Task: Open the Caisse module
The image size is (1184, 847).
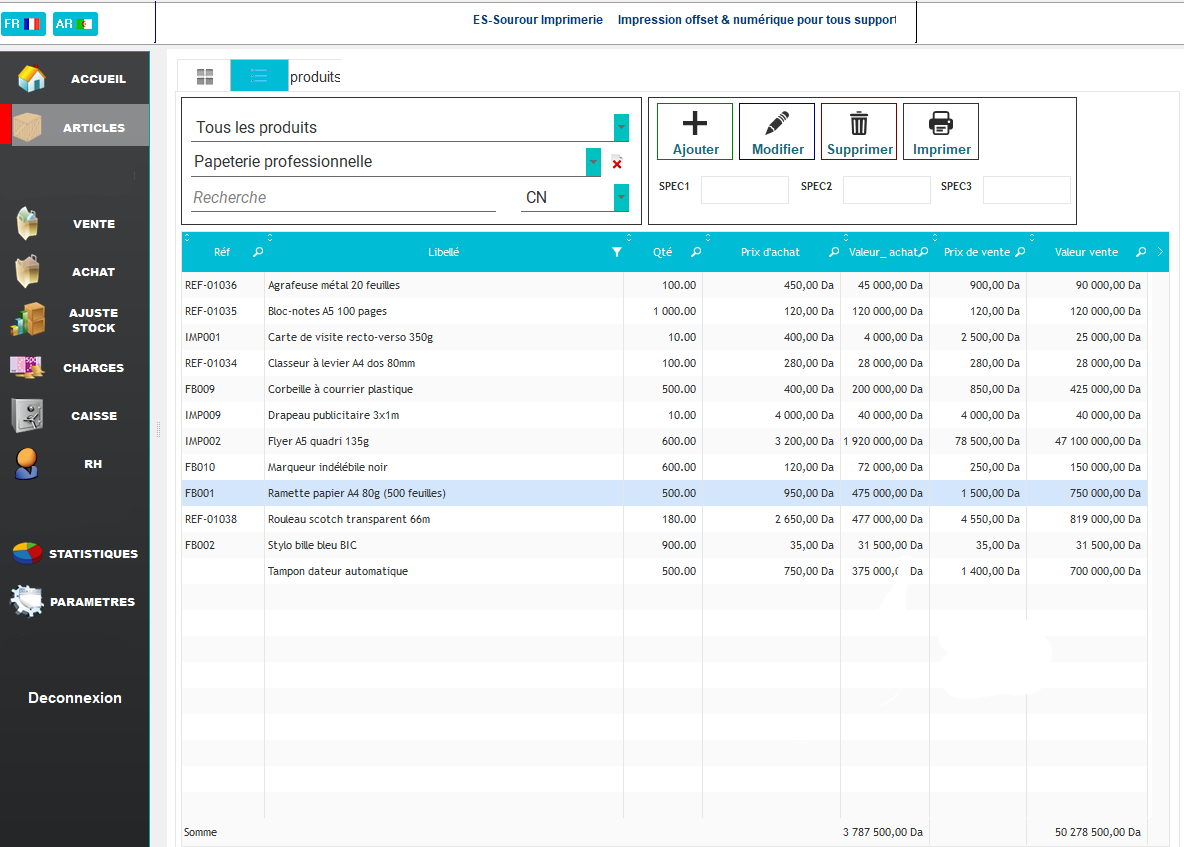Action: [93, 415]
